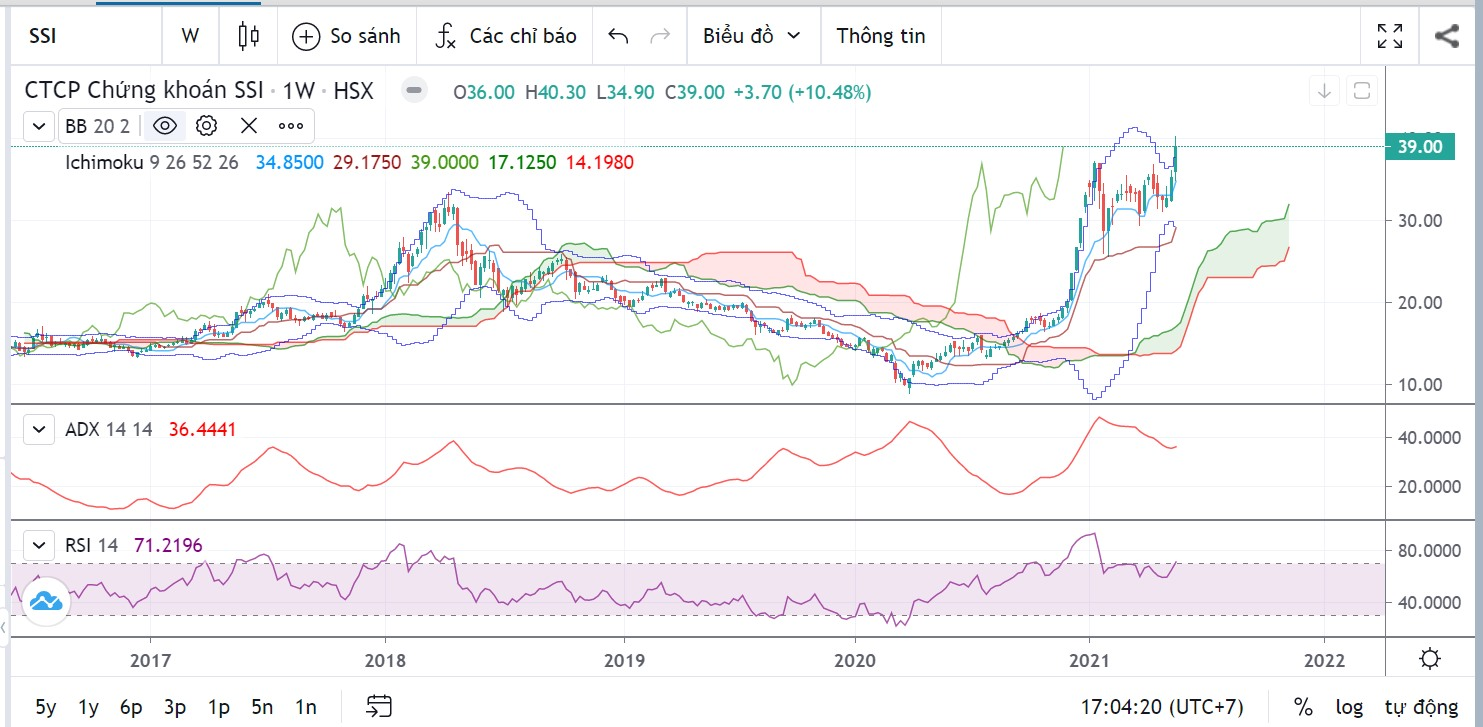
Task: Open more options for BB indicator
Action: [291, 126]
